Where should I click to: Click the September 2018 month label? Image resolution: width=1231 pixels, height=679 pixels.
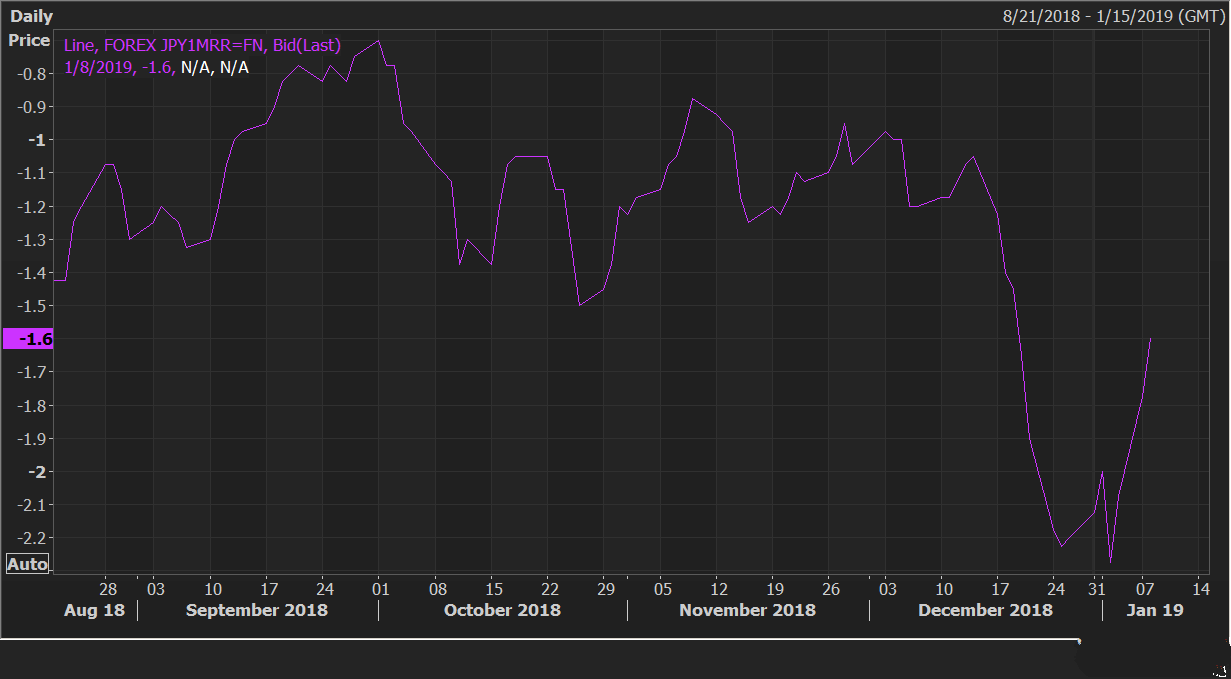[257, 610]
